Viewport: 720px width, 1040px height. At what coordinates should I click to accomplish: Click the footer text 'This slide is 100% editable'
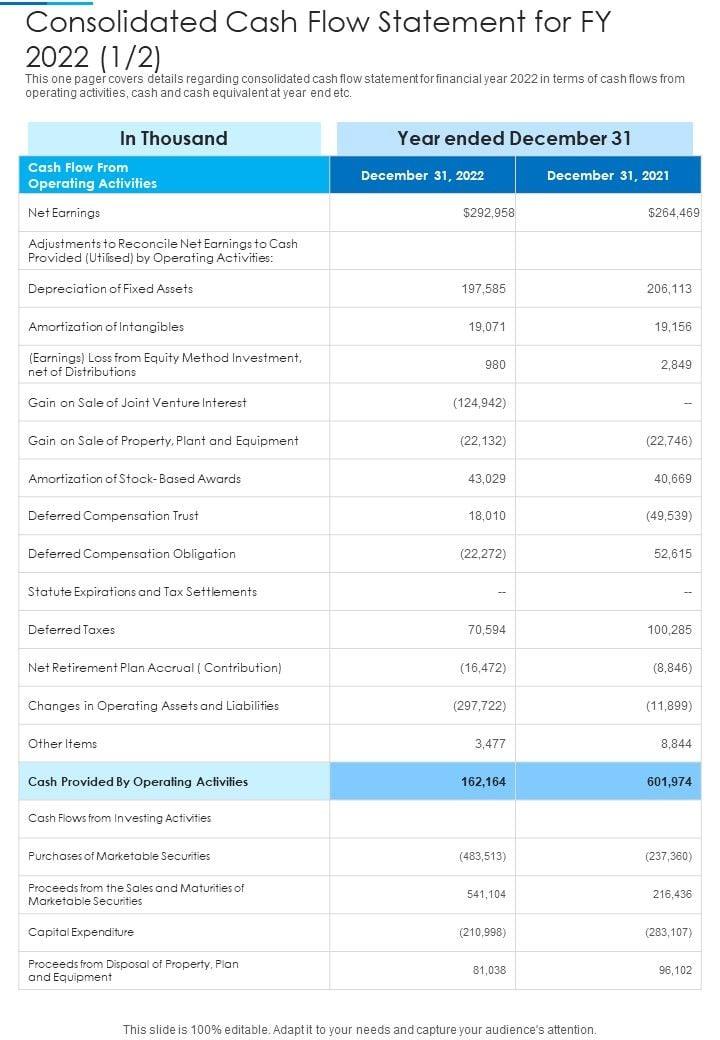[359, 1029]
